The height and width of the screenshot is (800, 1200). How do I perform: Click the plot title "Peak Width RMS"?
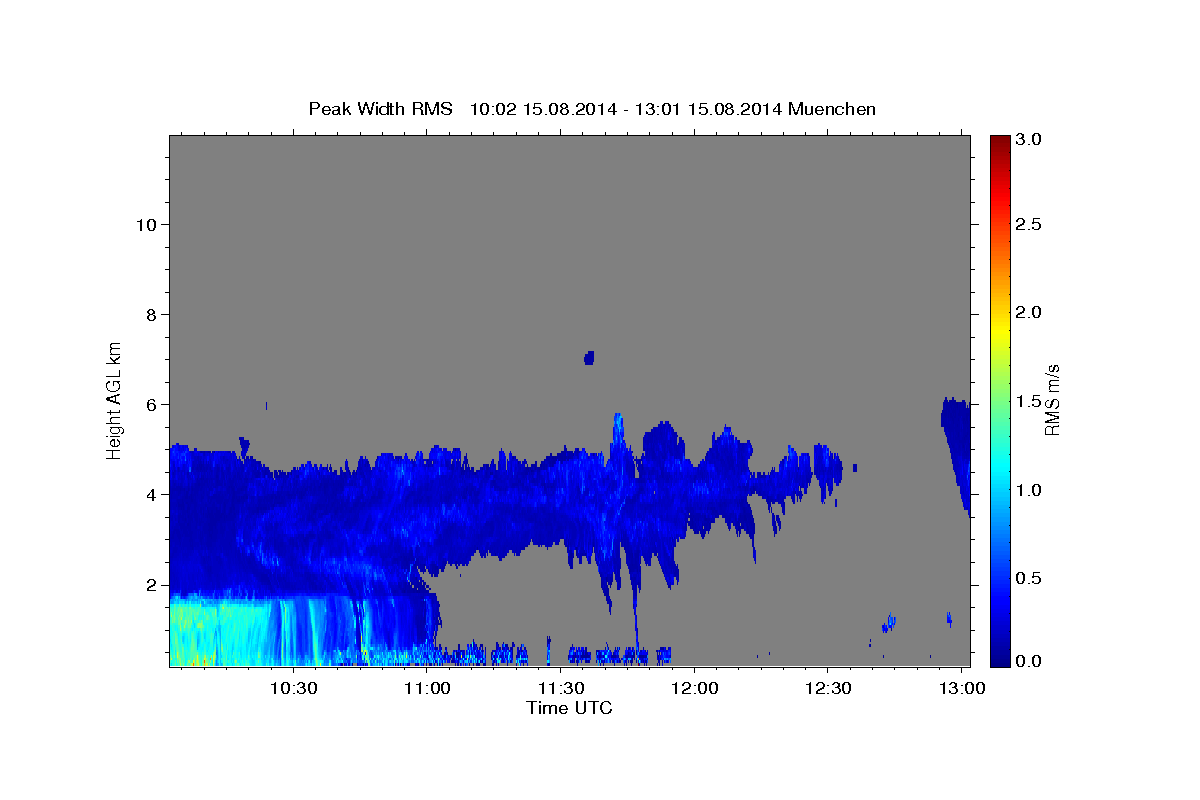point(380,109)
